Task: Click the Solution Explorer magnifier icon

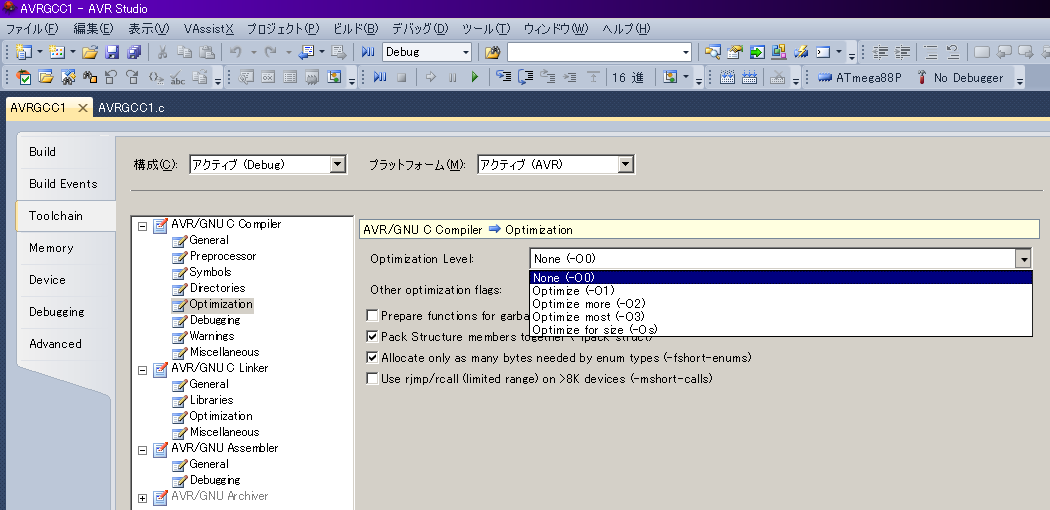Action: click(x=712, y=52)
